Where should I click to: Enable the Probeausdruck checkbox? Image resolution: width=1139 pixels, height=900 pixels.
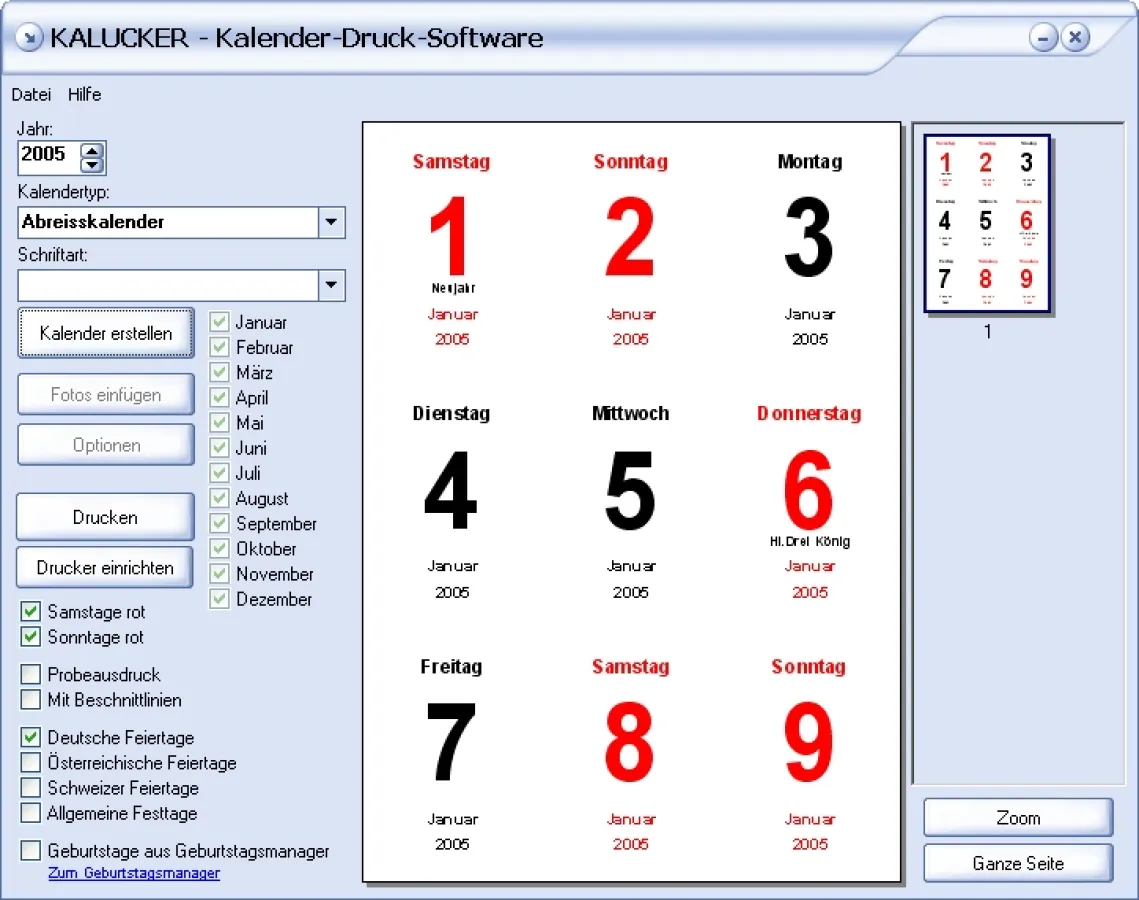pyautogui.click(x=31, y=675)
